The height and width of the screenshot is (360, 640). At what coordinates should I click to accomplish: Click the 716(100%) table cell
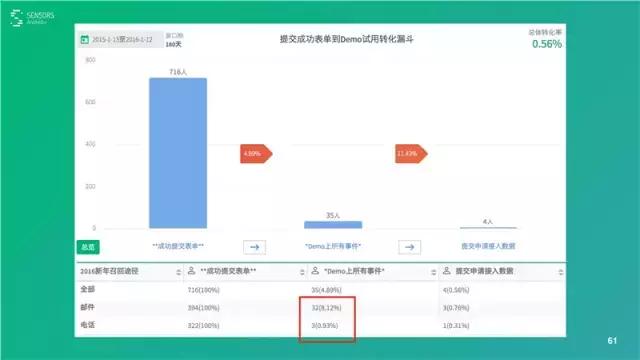pos(204,290)
